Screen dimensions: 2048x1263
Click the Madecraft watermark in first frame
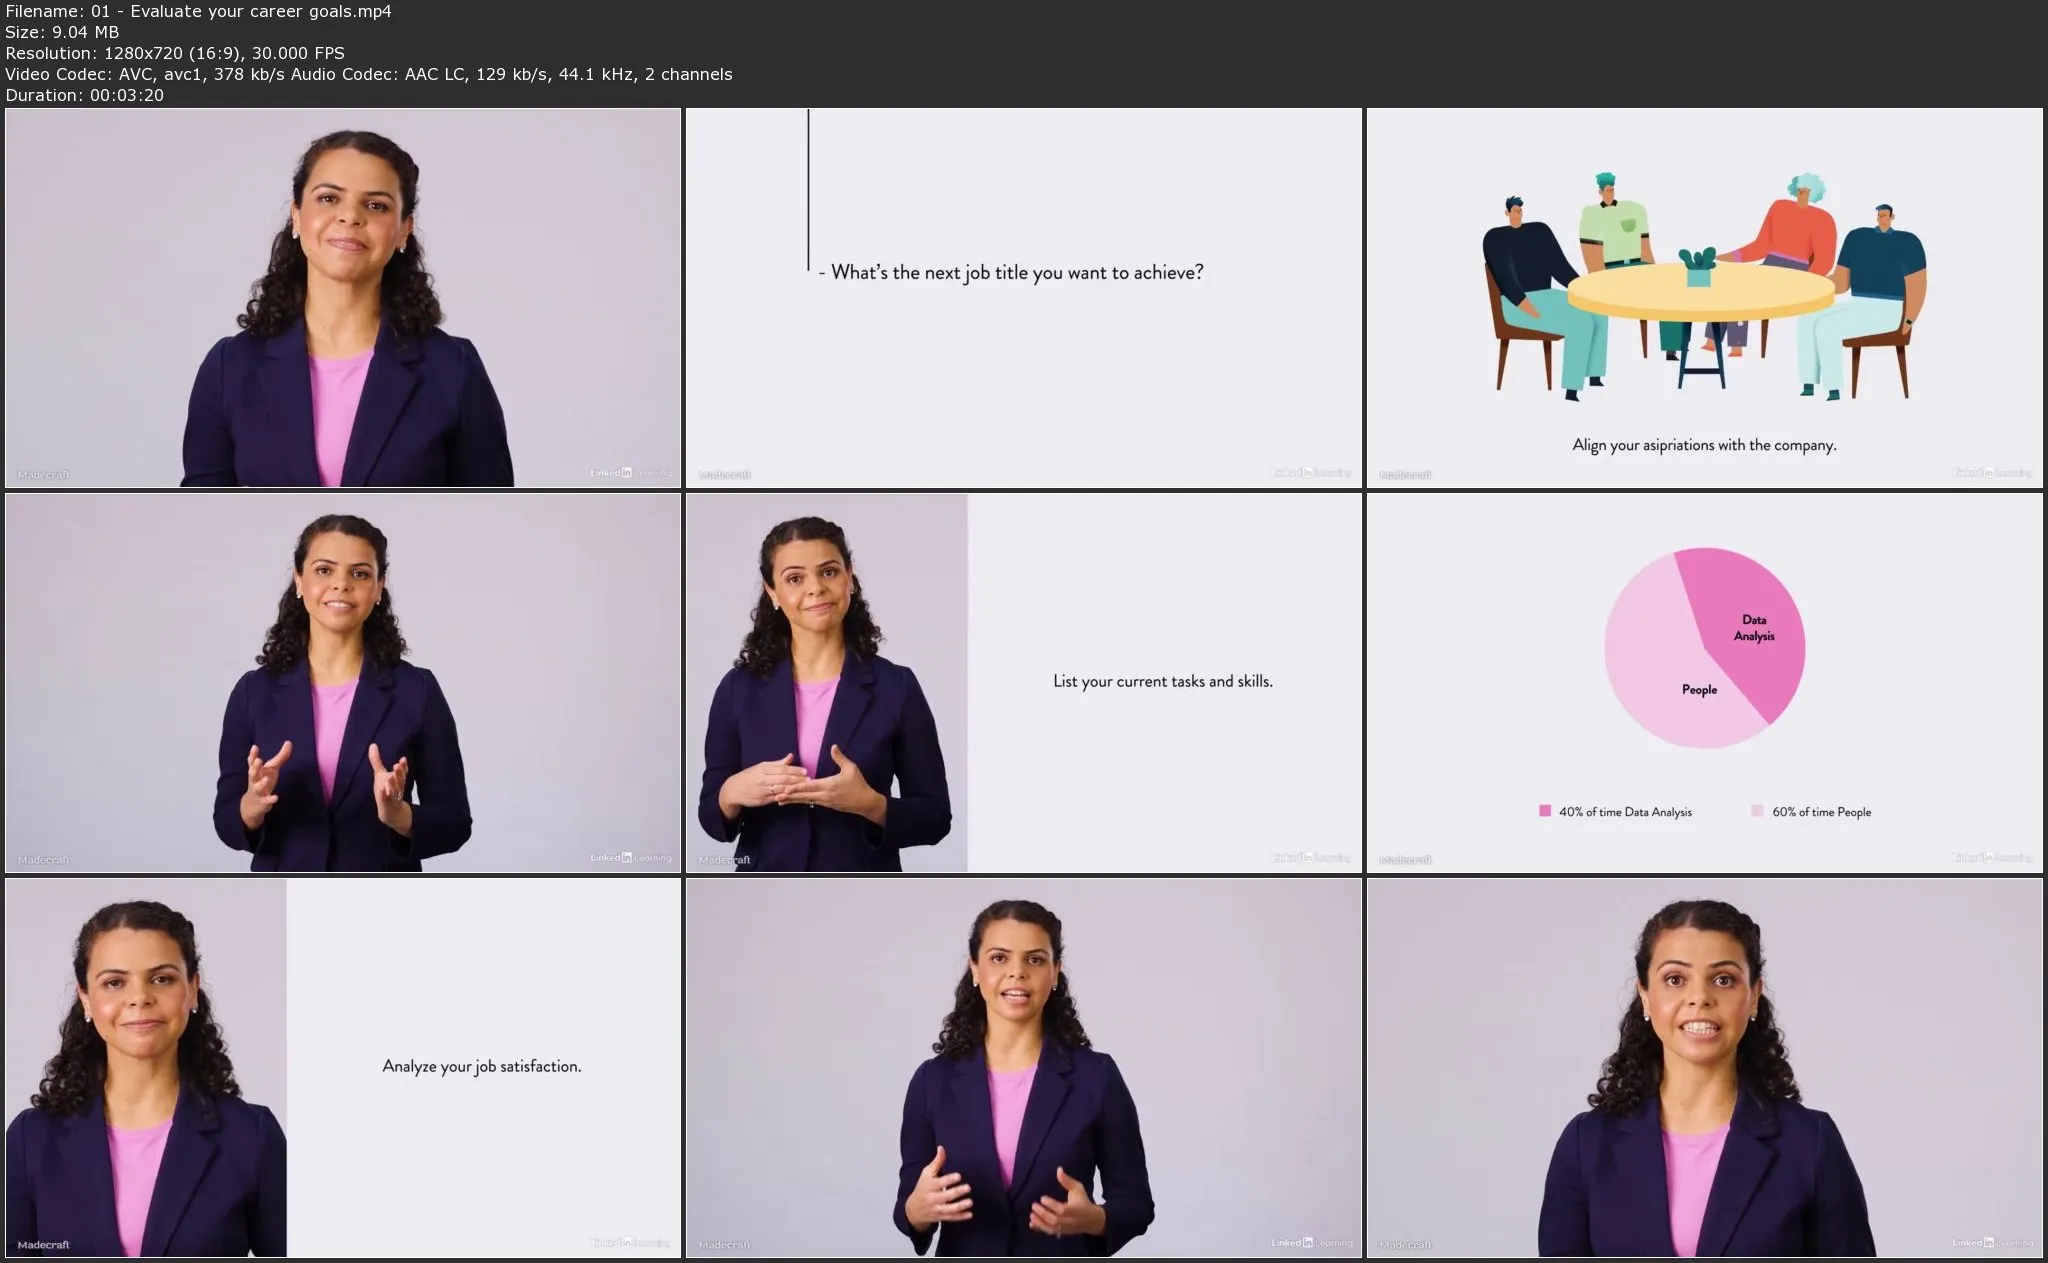coord(43,475)
